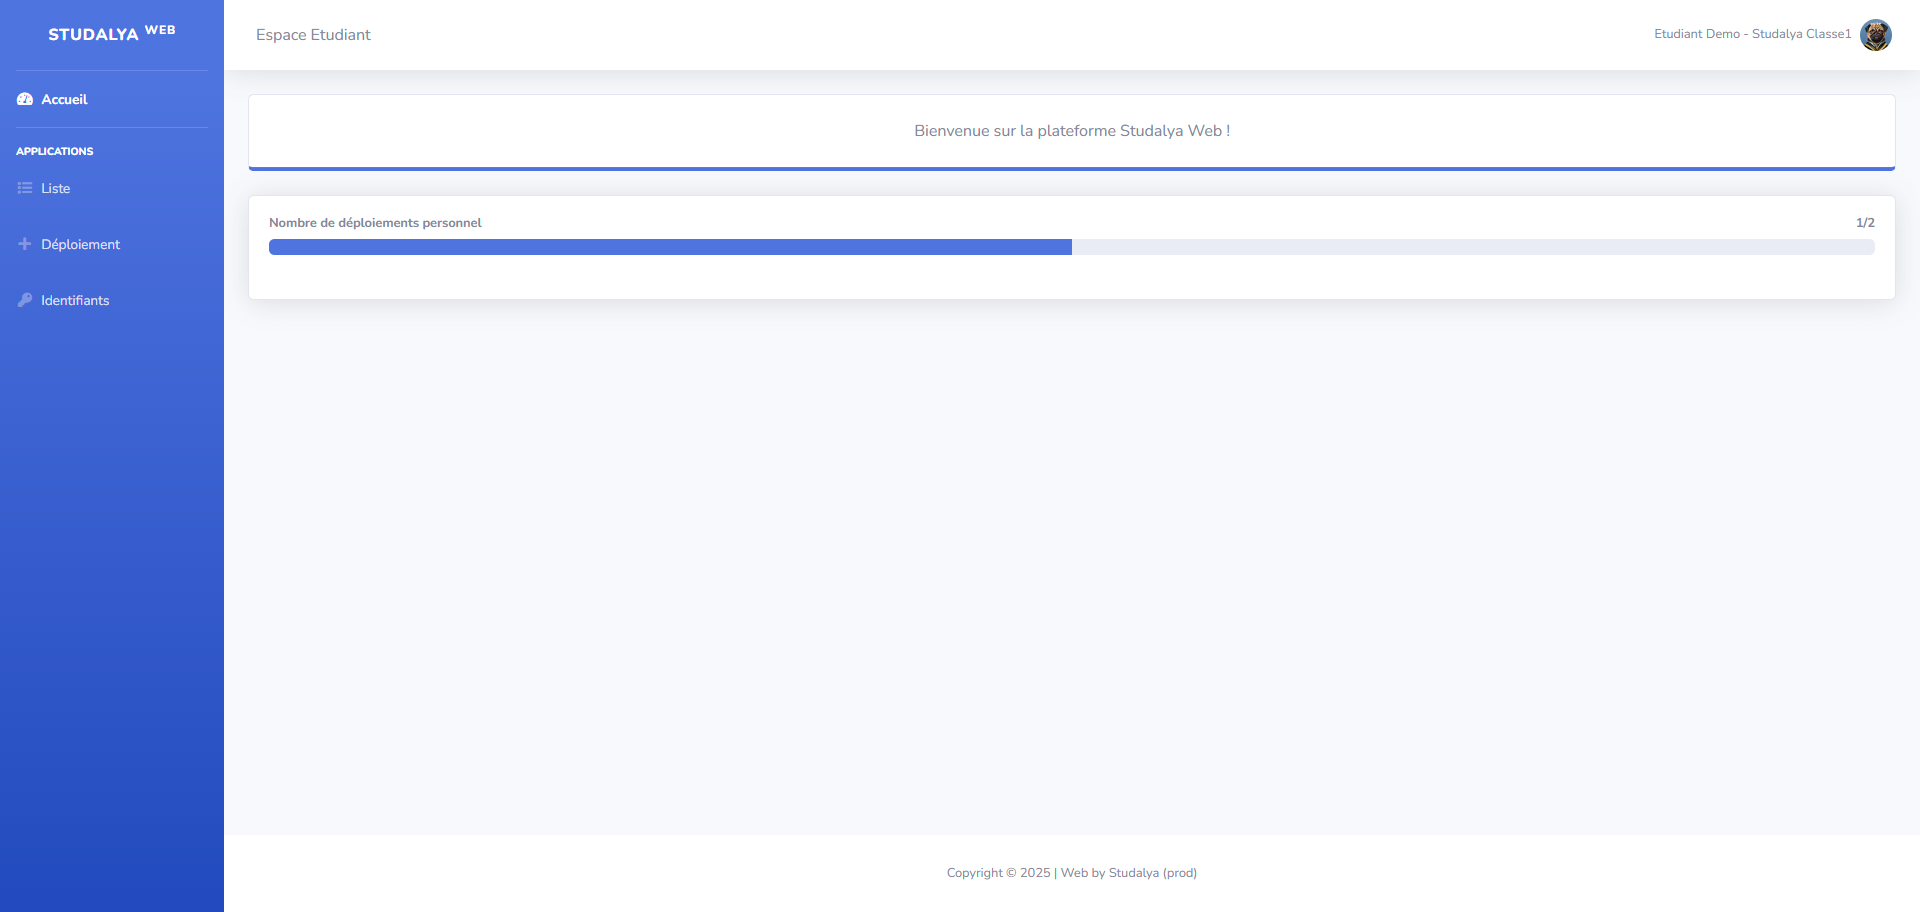Click the Bienvenue sur la plateforme message

(x=1072, y=131)
